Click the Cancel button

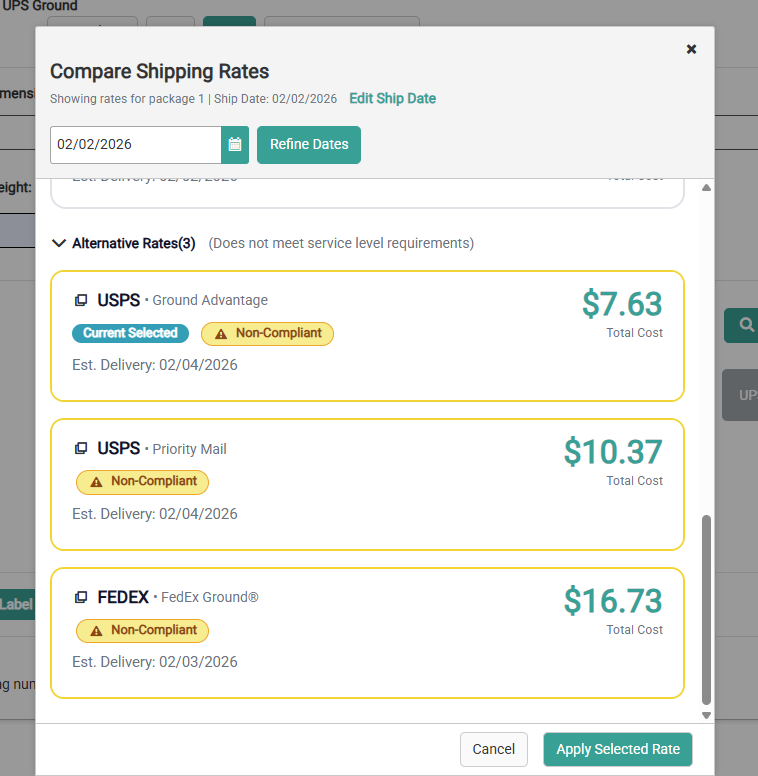tap(493, 749)
